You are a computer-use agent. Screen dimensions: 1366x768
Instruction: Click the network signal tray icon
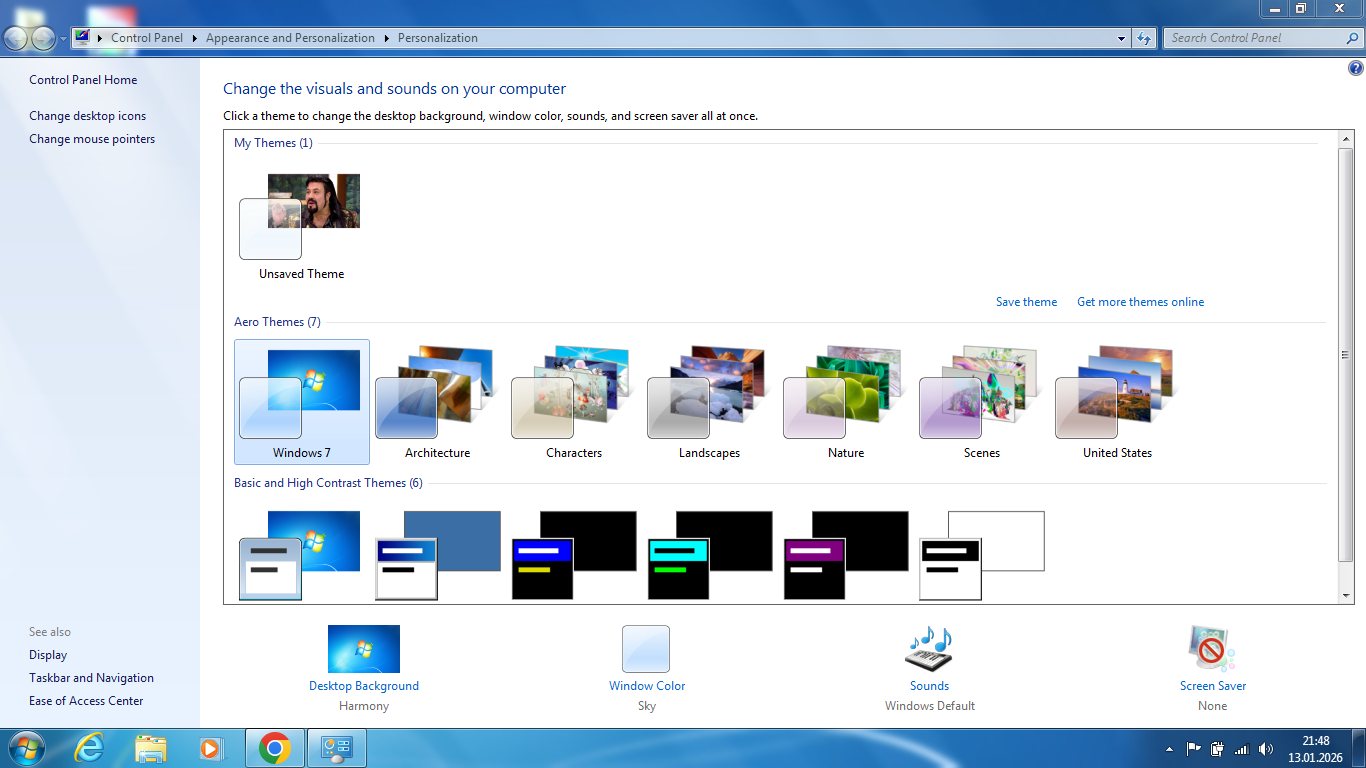click(1242, 748)
